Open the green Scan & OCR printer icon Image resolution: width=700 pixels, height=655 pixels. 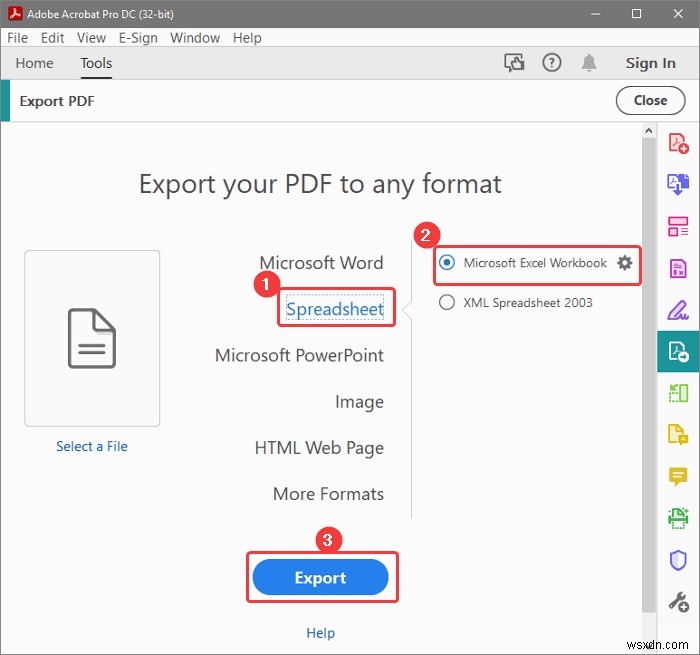678,518
